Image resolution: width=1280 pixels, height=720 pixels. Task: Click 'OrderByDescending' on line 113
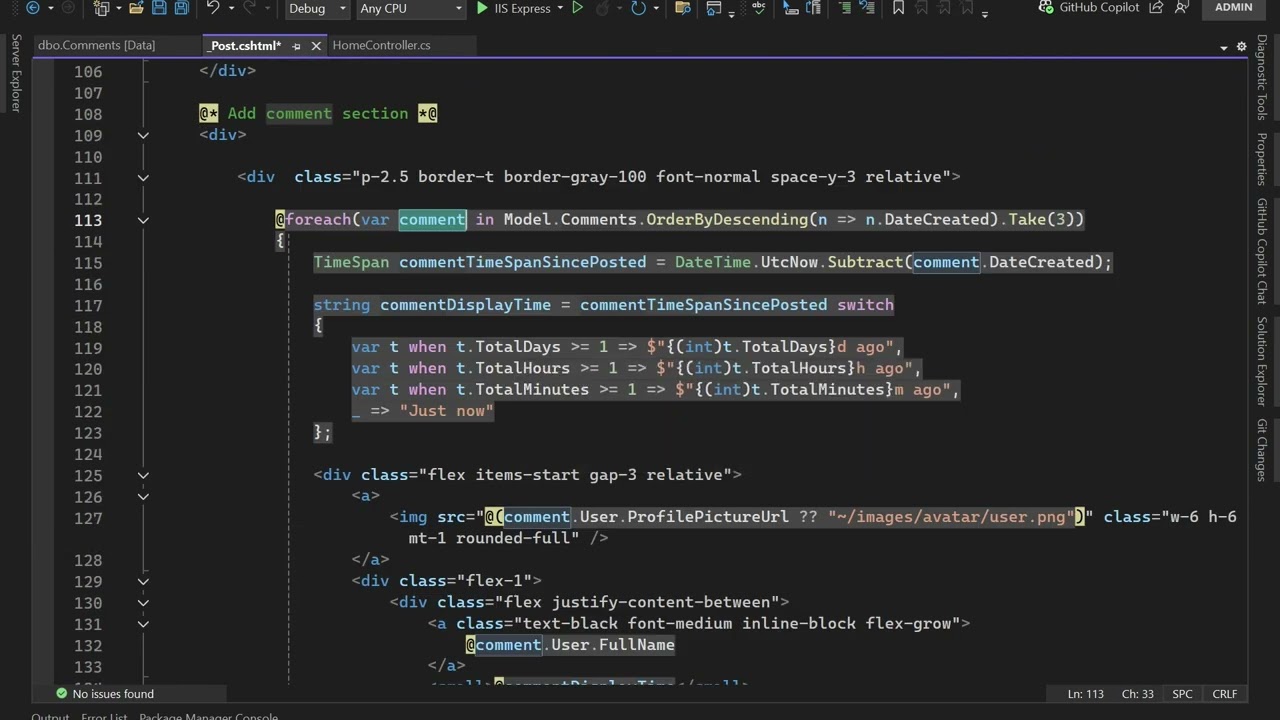pos(726,220)
